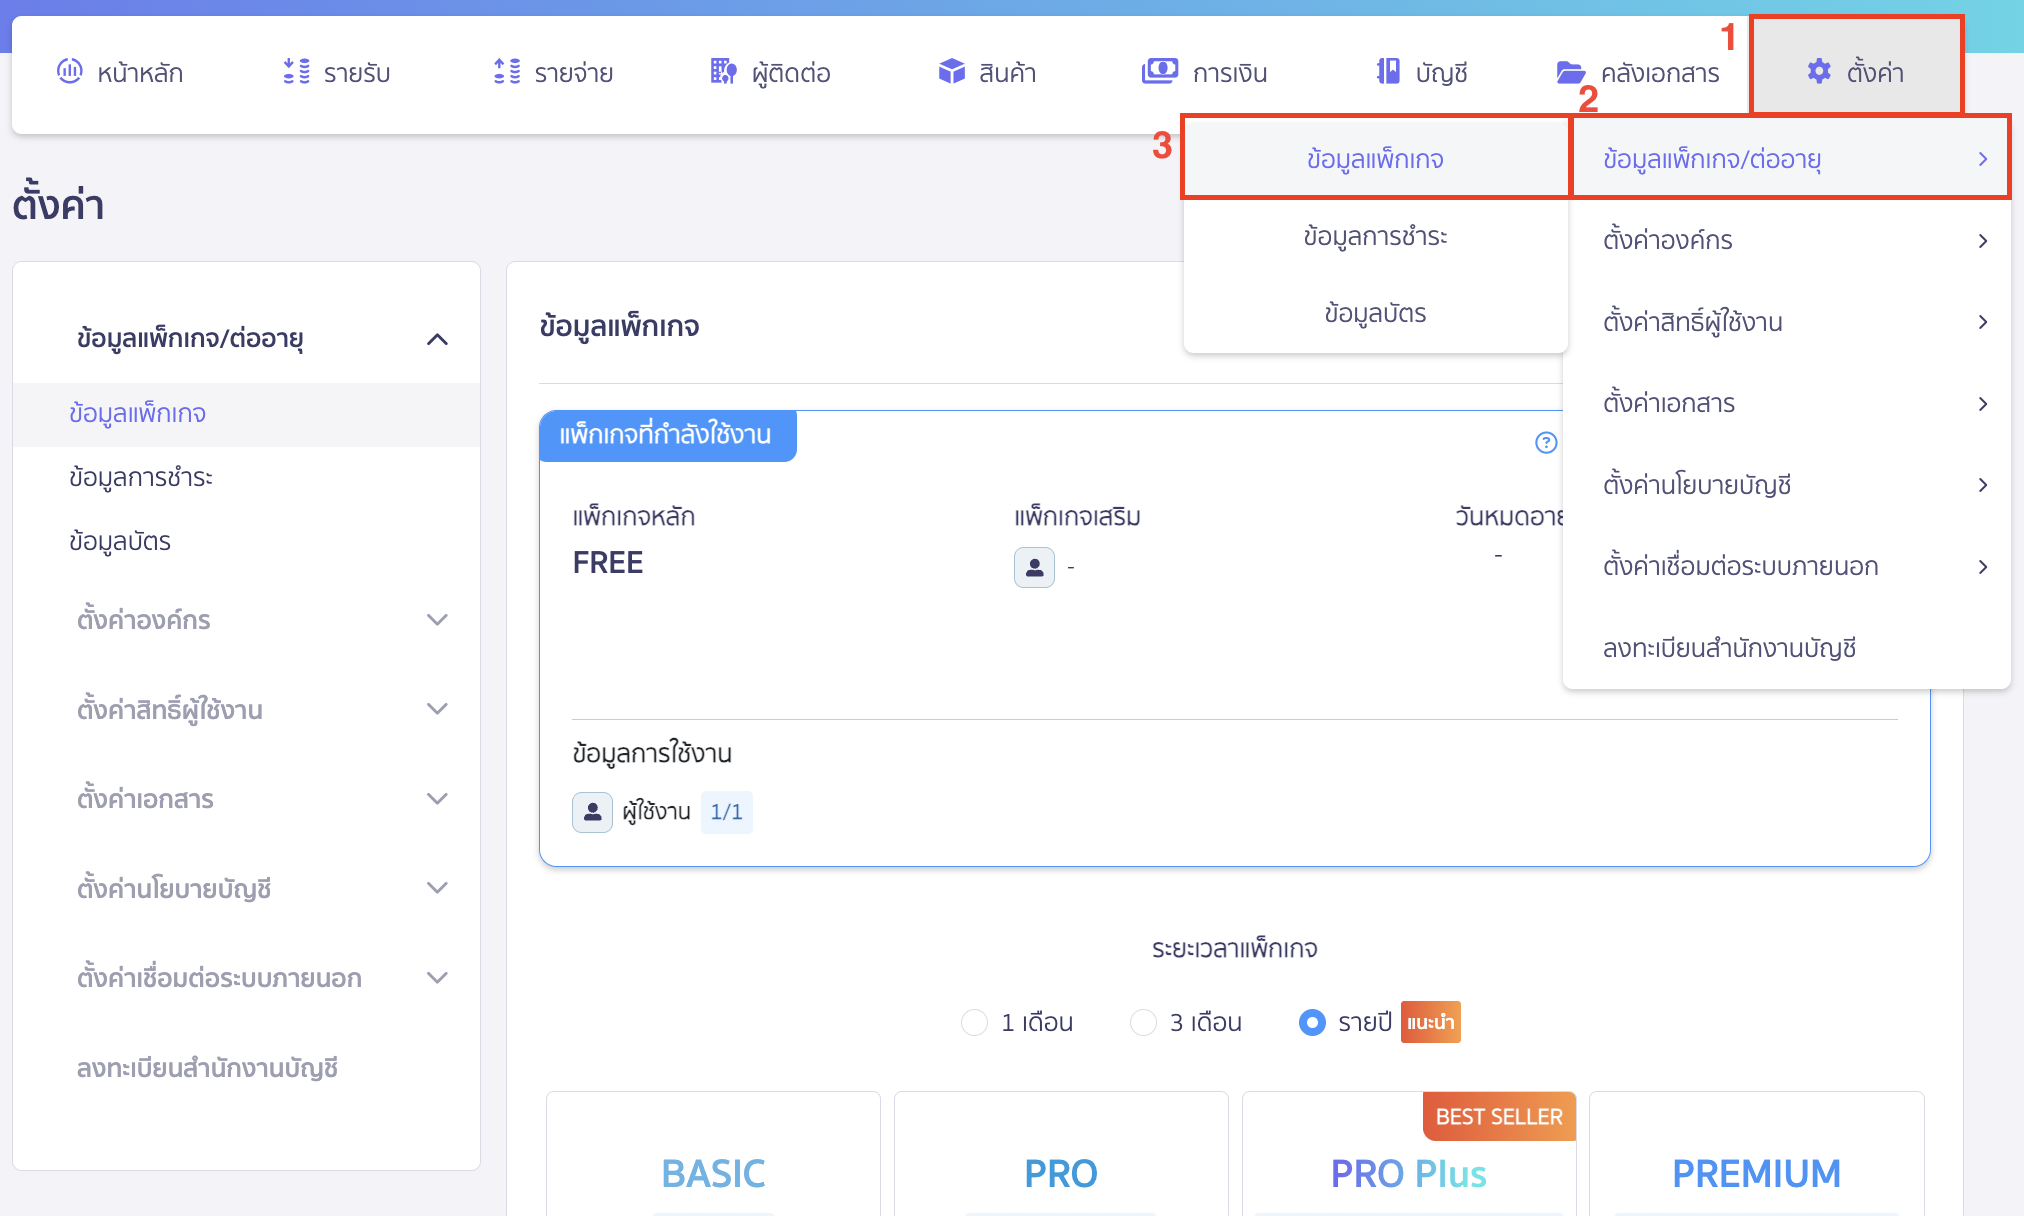
Task: Click the help question mark icon
Action: point(1546,442)
